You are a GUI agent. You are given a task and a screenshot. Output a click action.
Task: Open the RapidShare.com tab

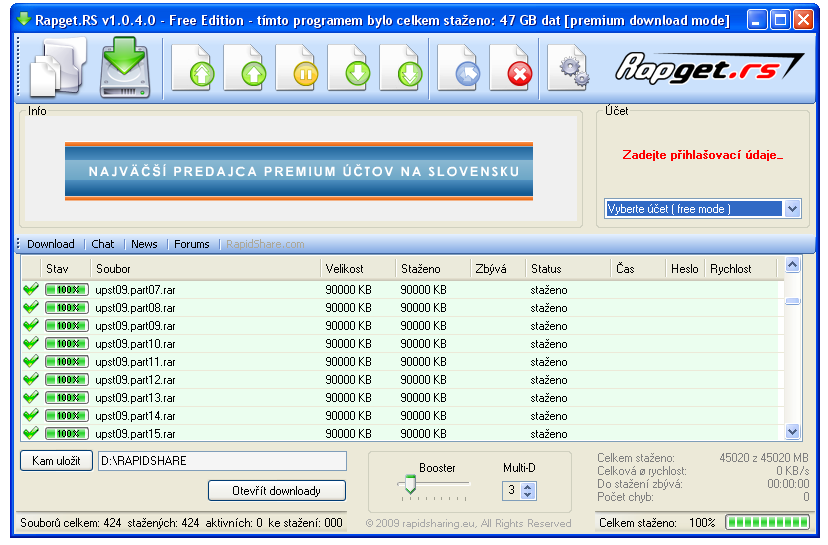click(x=265, y=244)
